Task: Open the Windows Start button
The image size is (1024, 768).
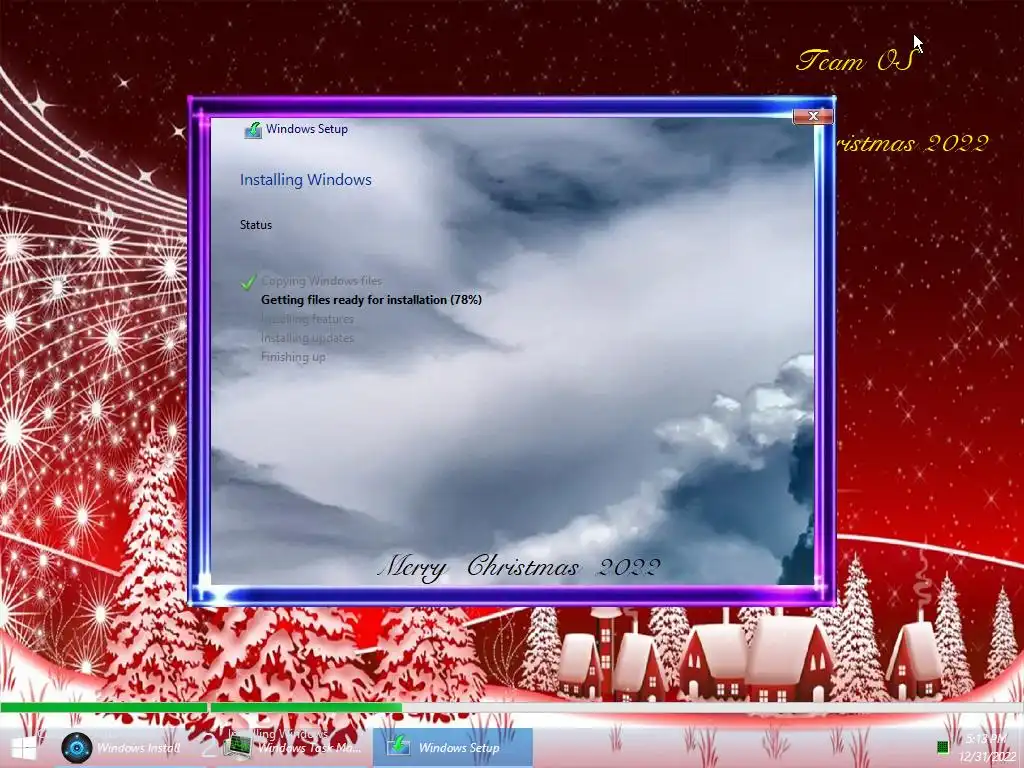Action: pyautogui.click(x=23, y=748)
